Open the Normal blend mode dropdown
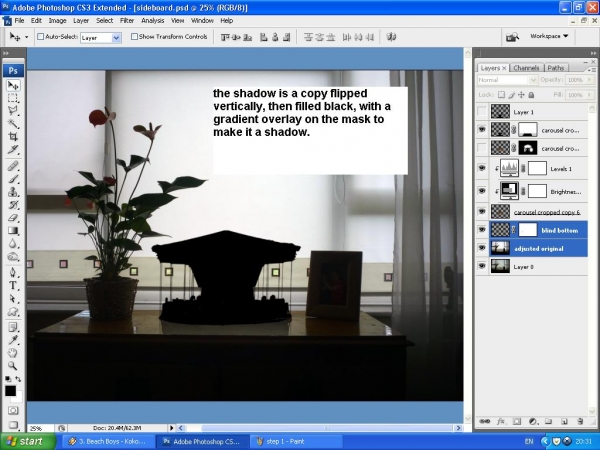The image size is (600, 450). coord(533,80)
